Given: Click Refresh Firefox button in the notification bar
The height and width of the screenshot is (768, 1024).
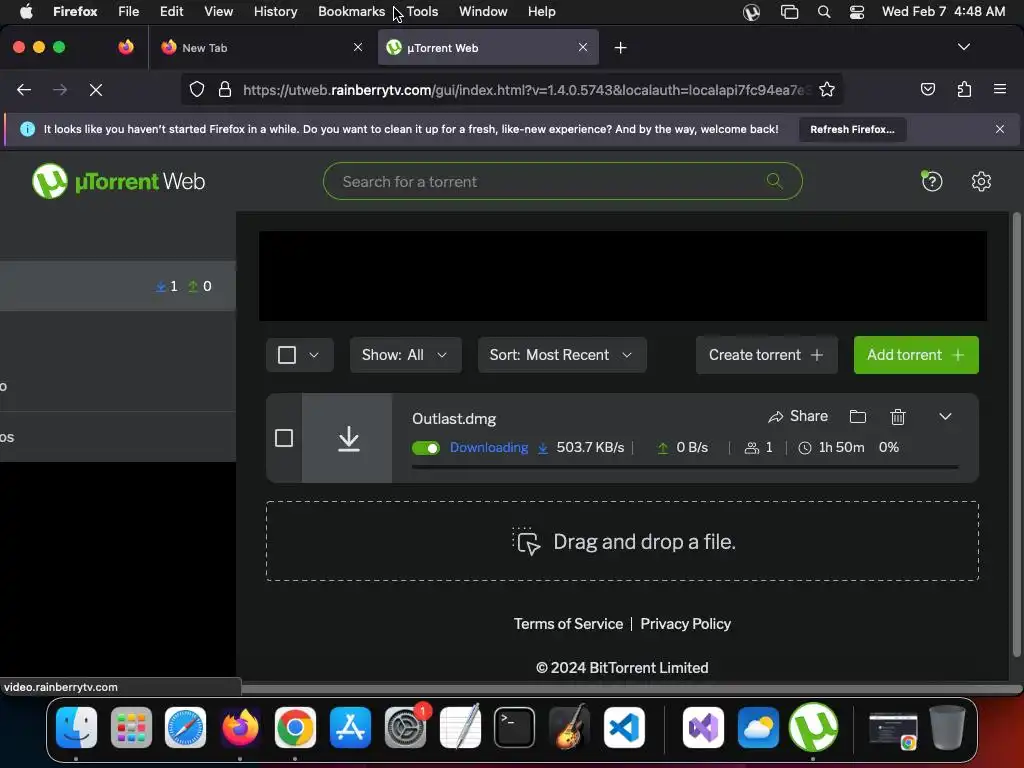Looking at the screenshot, I should coord(852,129).
